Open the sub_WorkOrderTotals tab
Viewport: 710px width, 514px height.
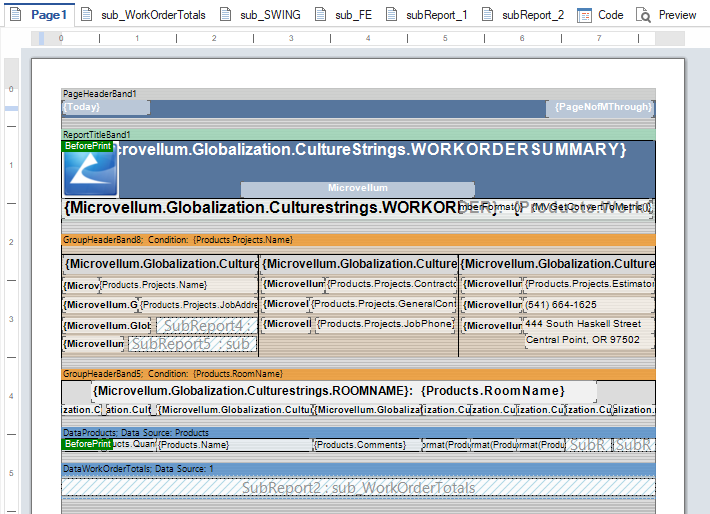pyautogui.click(x=143, y=15)
